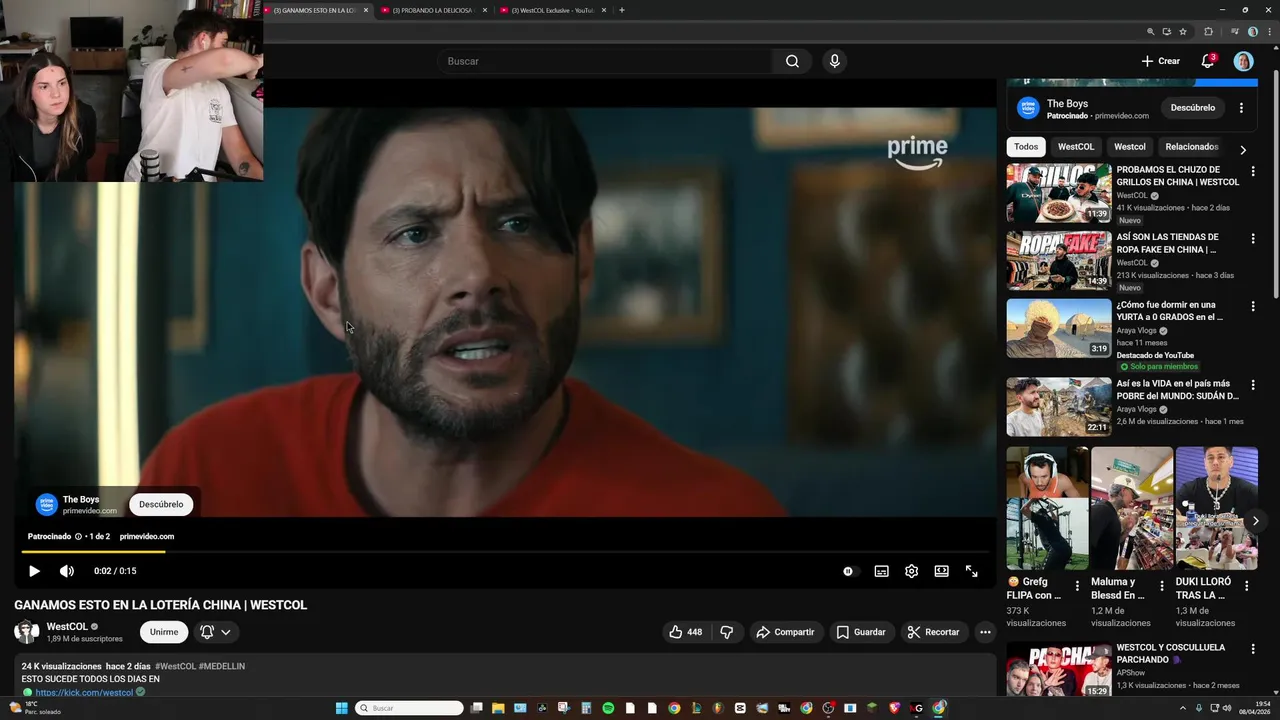This screenshot has width=1280, height=720.
Task: Open Chrome extensions puzzle icon
Action: [1208, 32]
